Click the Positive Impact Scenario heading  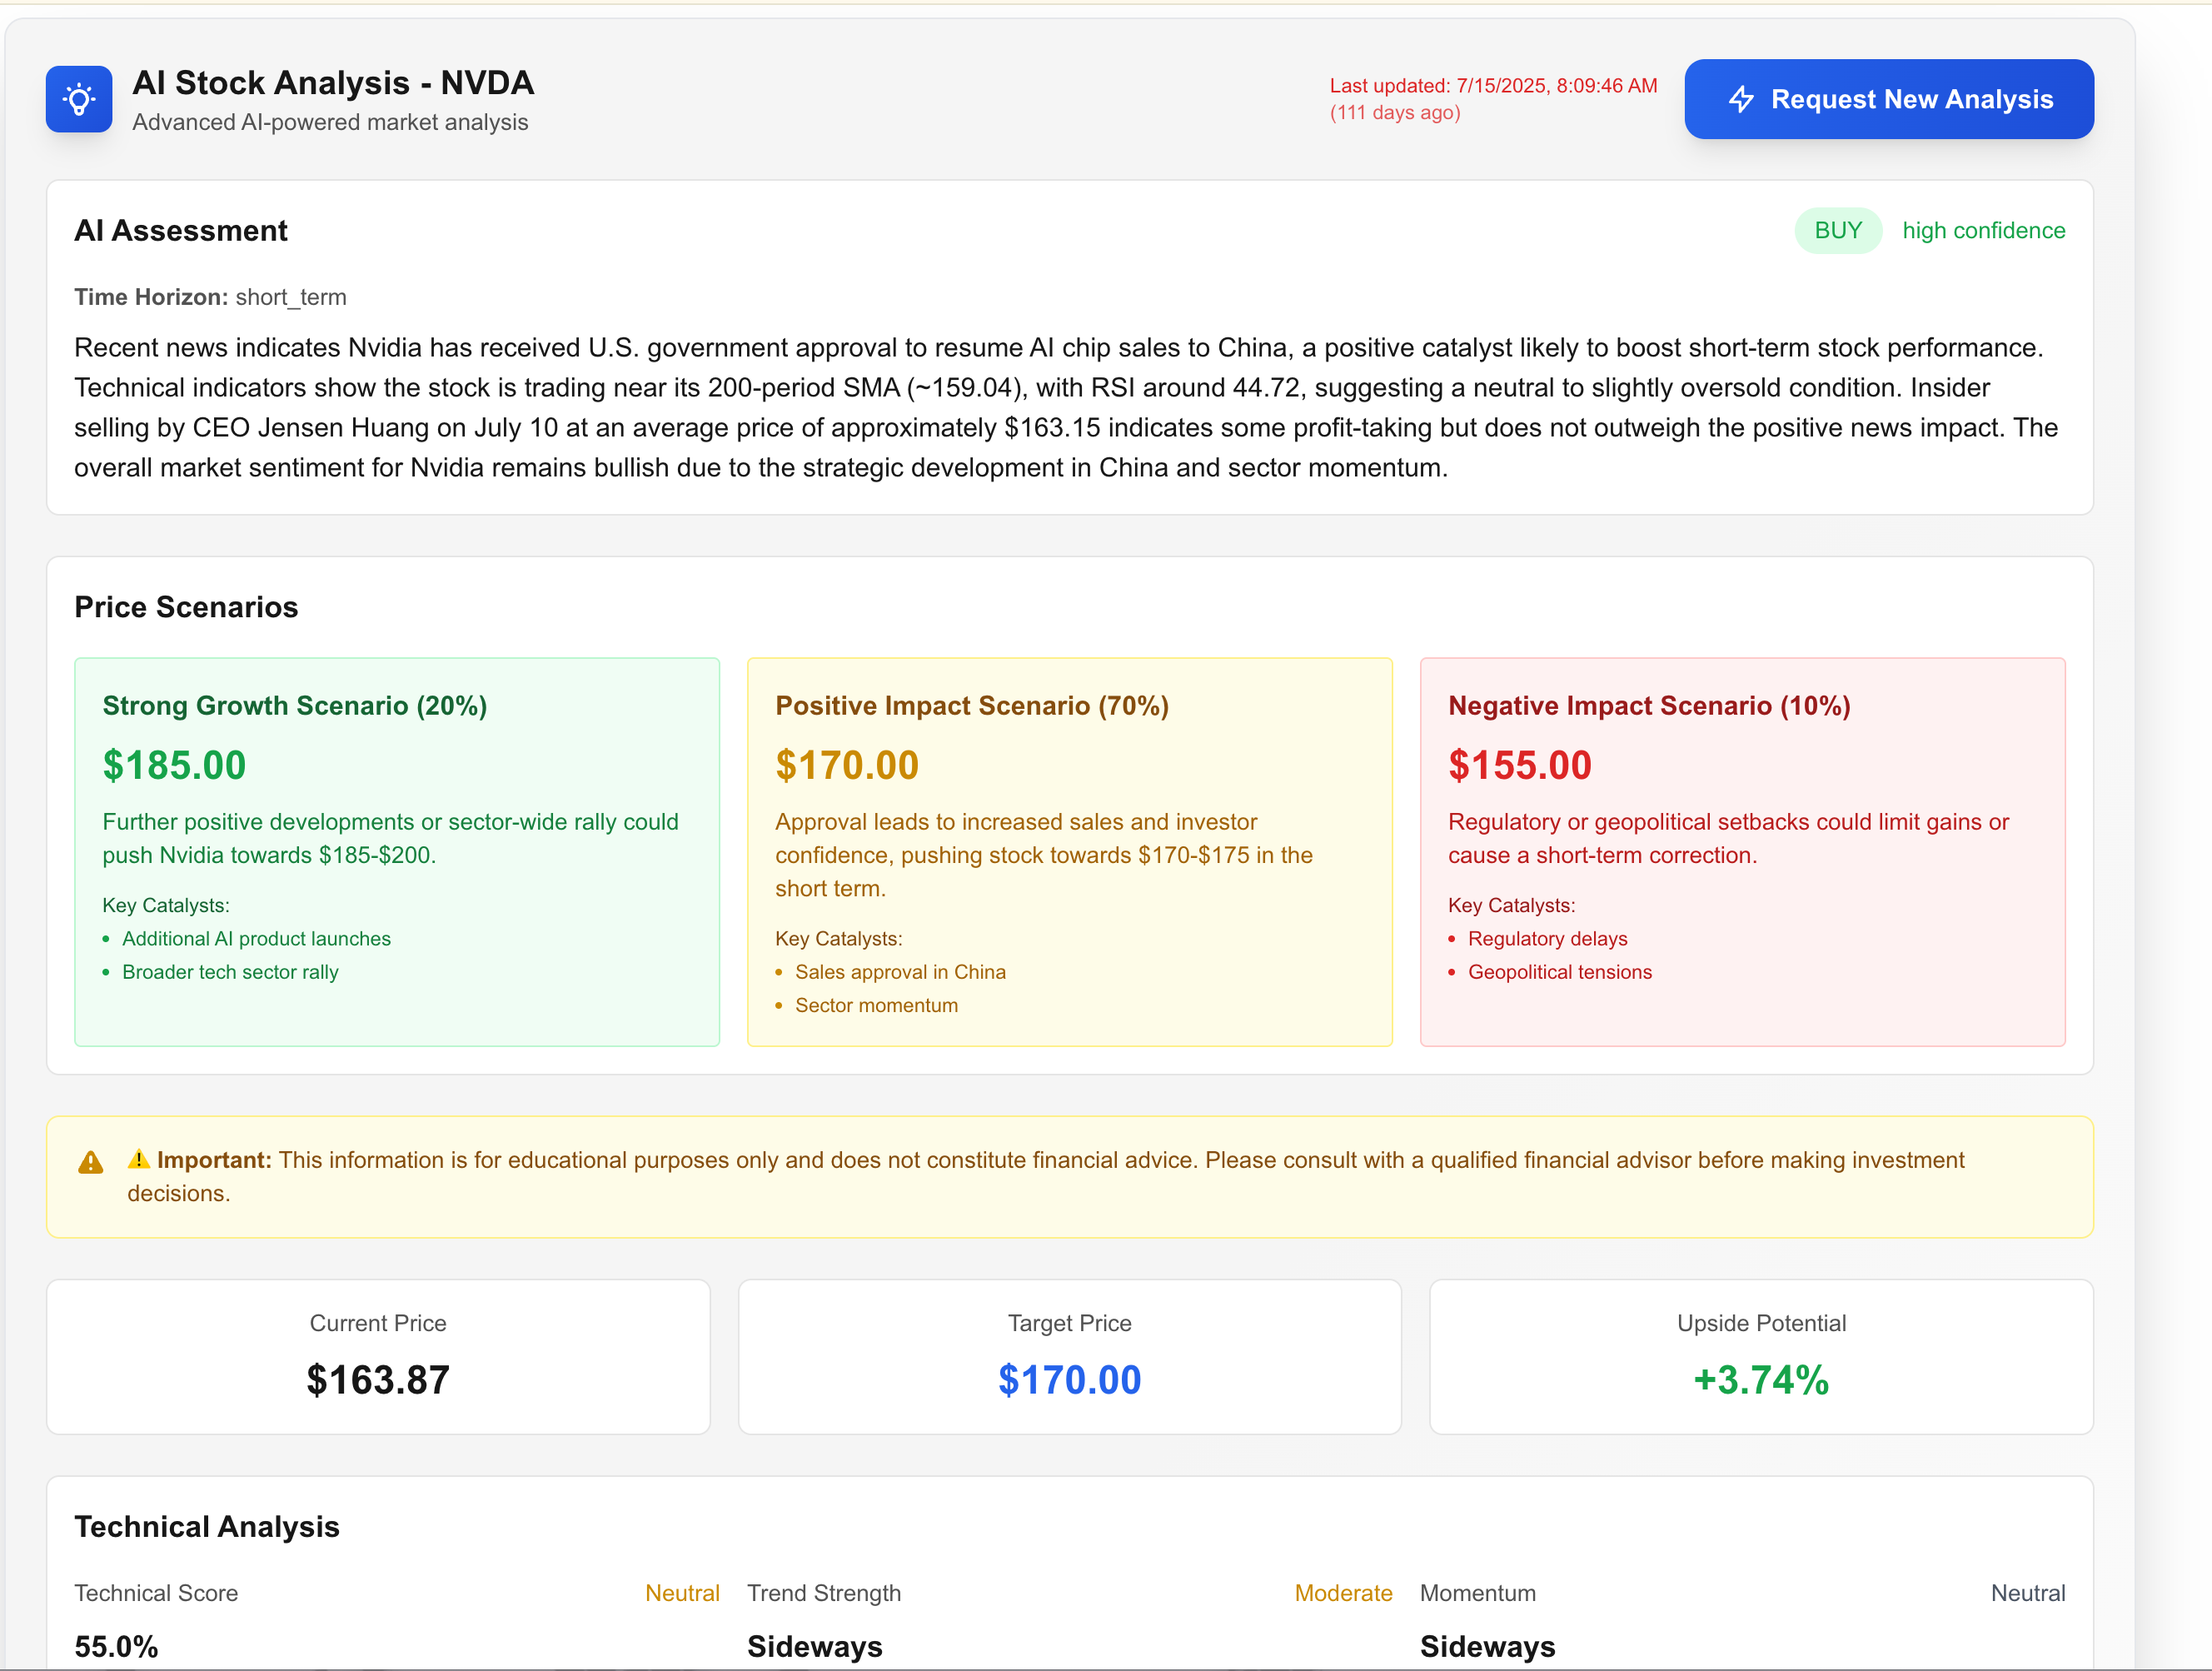click(x=971, y=706)
